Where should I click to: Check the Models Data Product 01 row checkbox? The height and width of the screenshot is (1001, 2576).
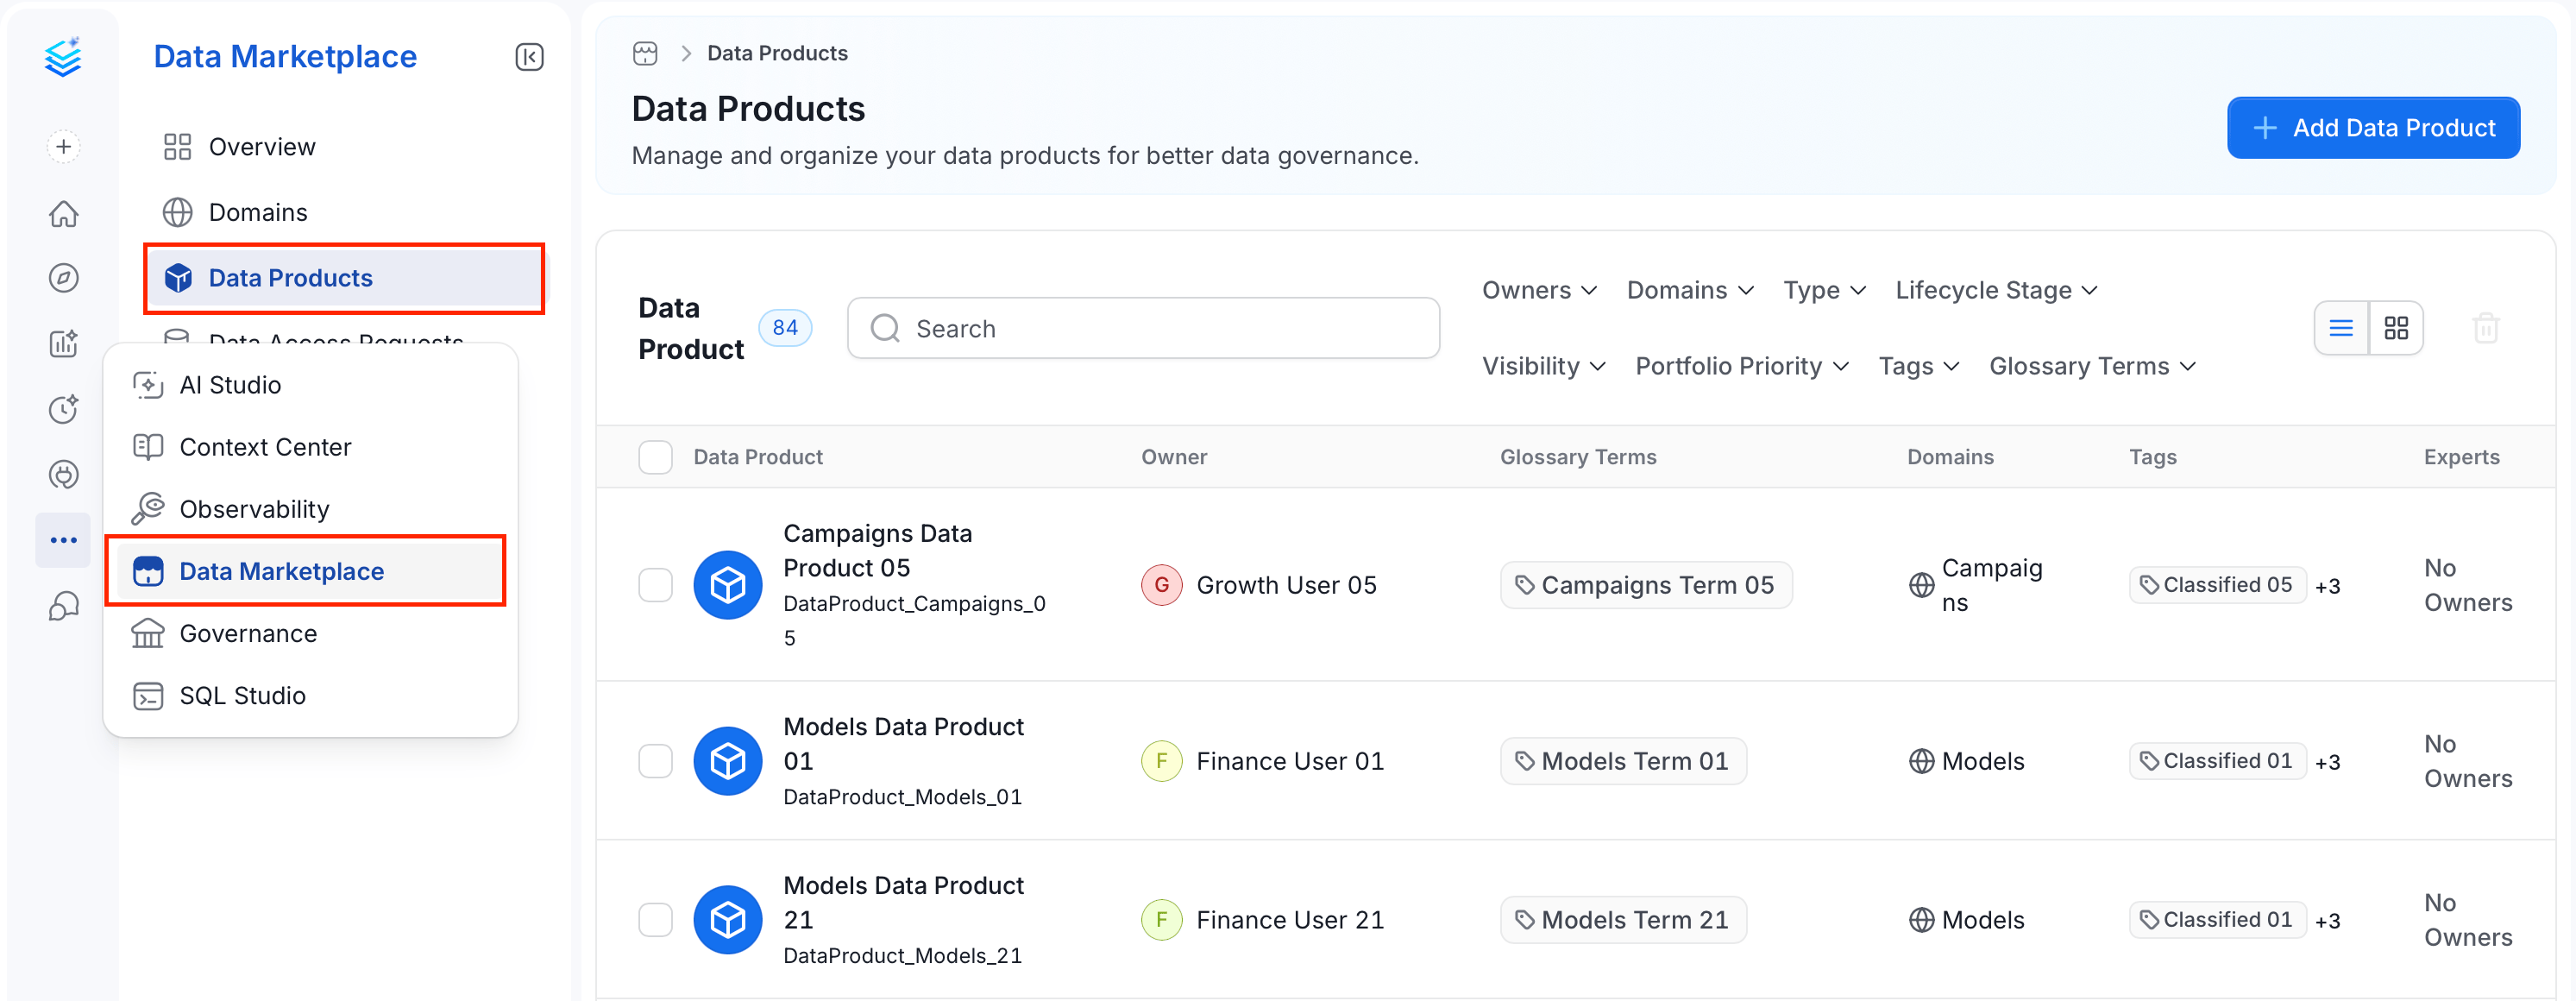click(x=655, y=761)
